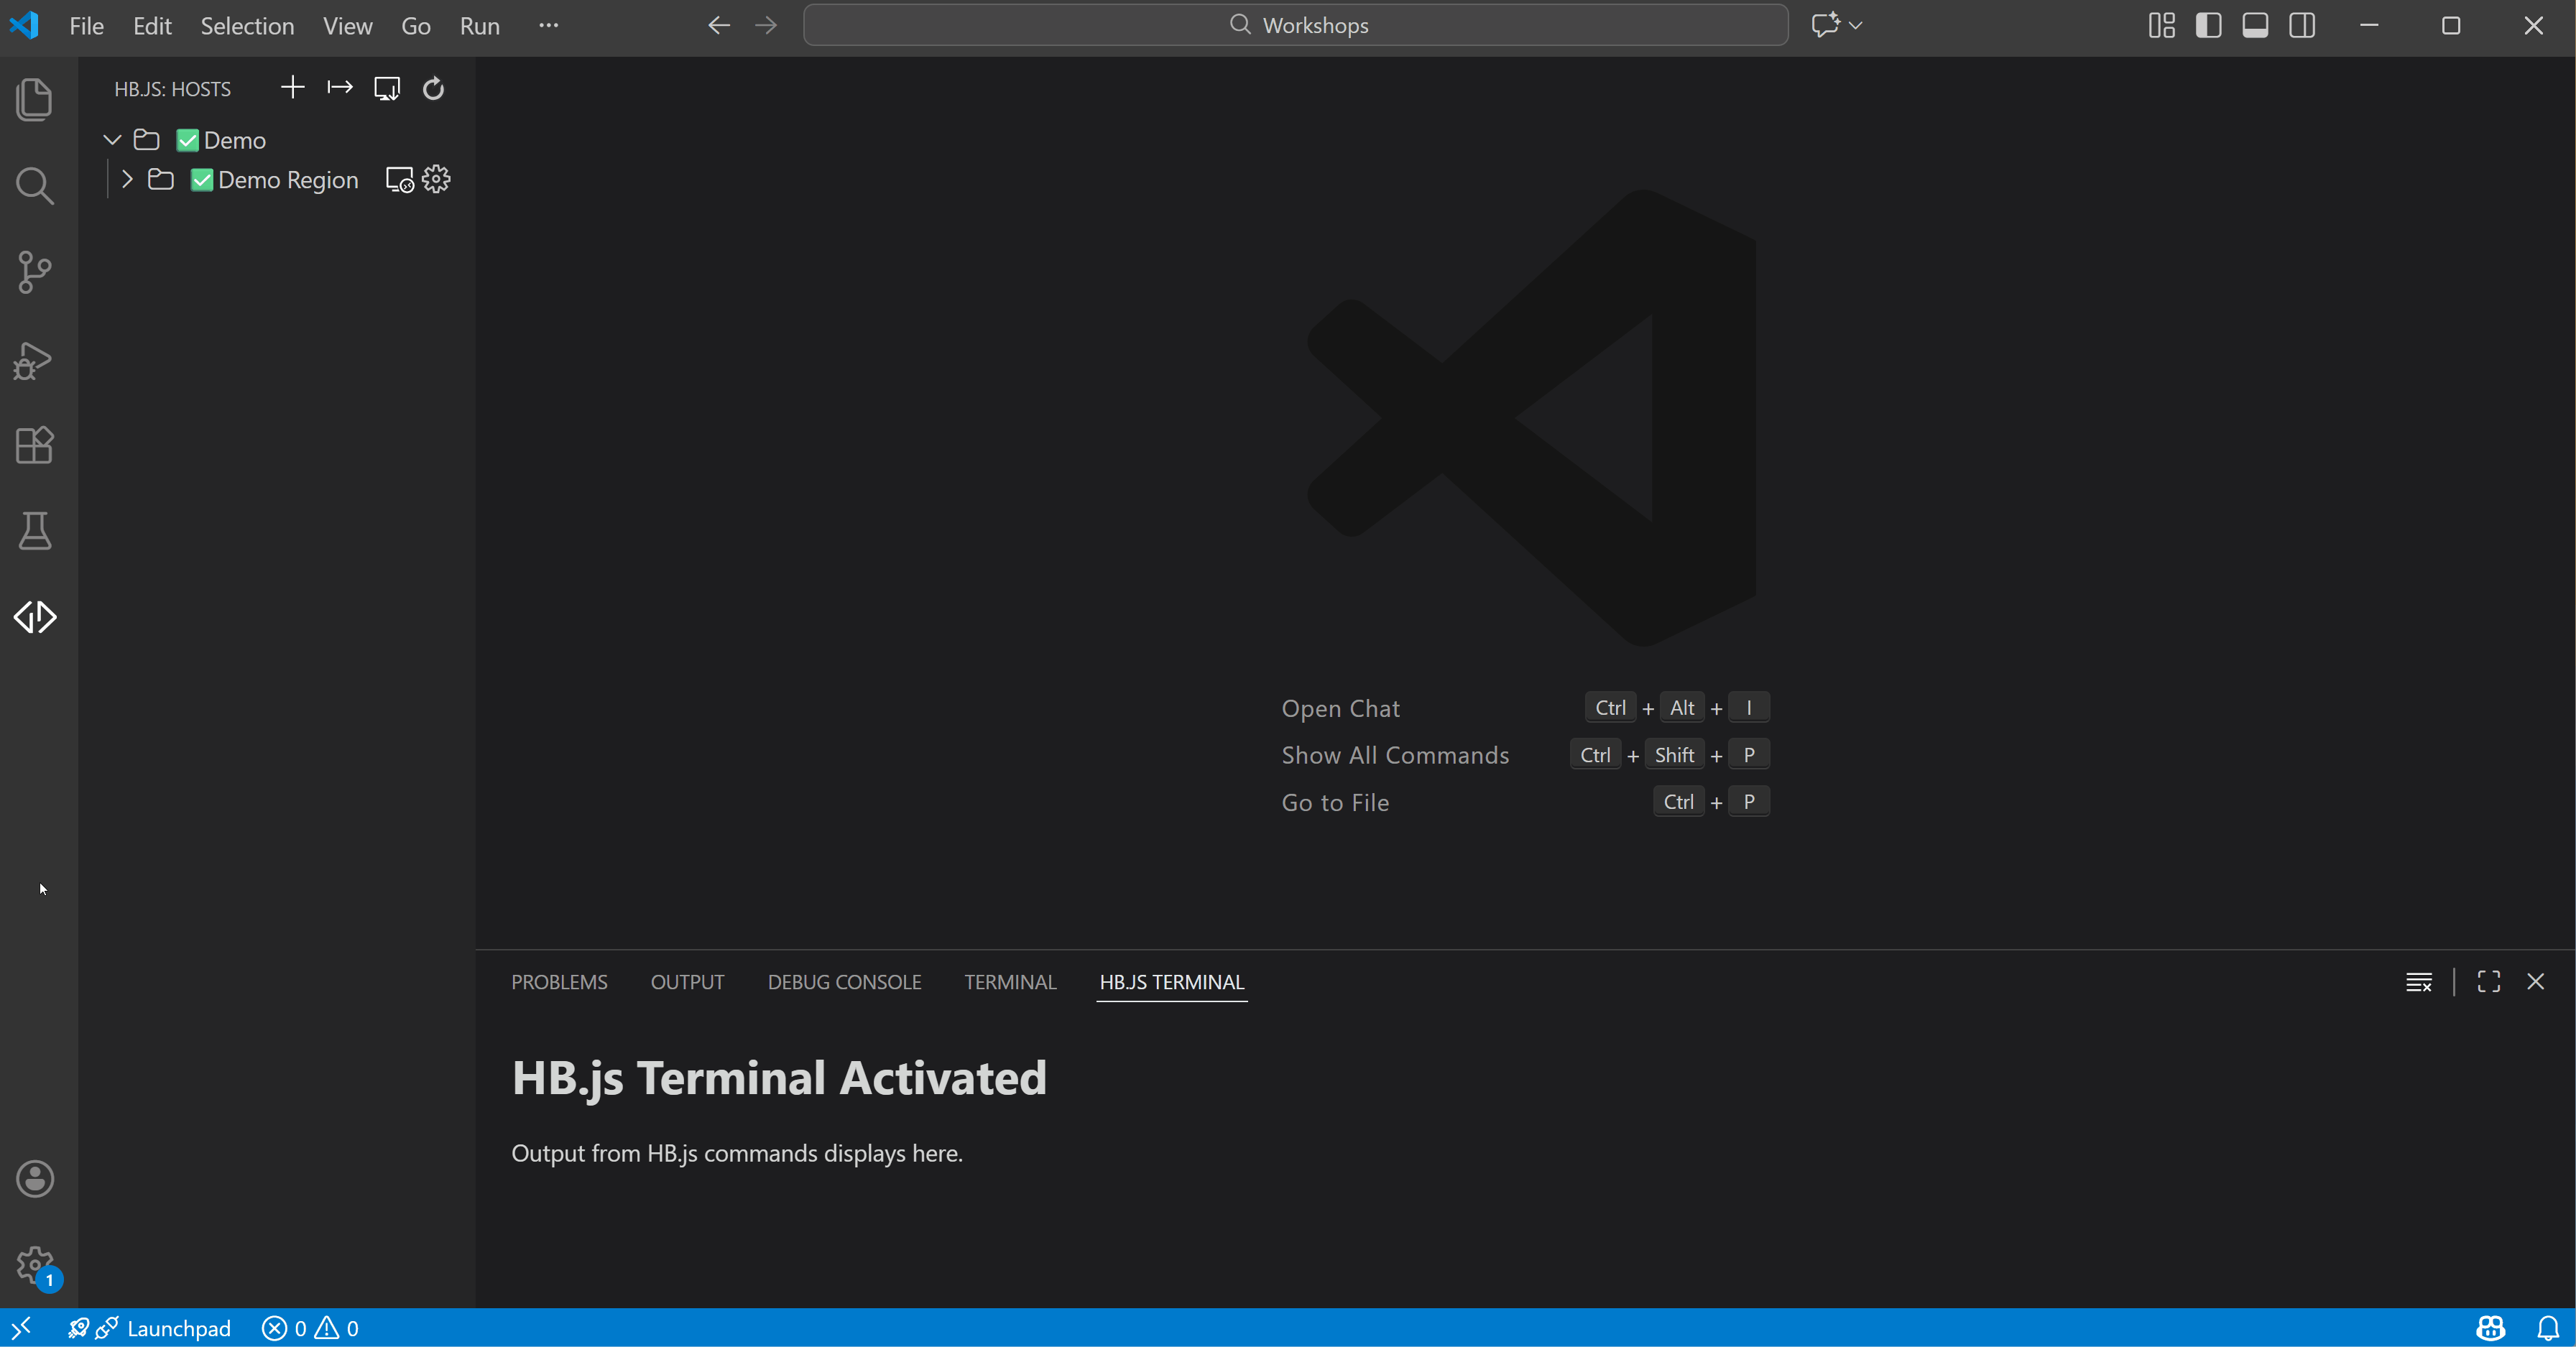The image size is (2576, 1347).
Task: Switch to the Debug Console tab
Action: point(844,982)
